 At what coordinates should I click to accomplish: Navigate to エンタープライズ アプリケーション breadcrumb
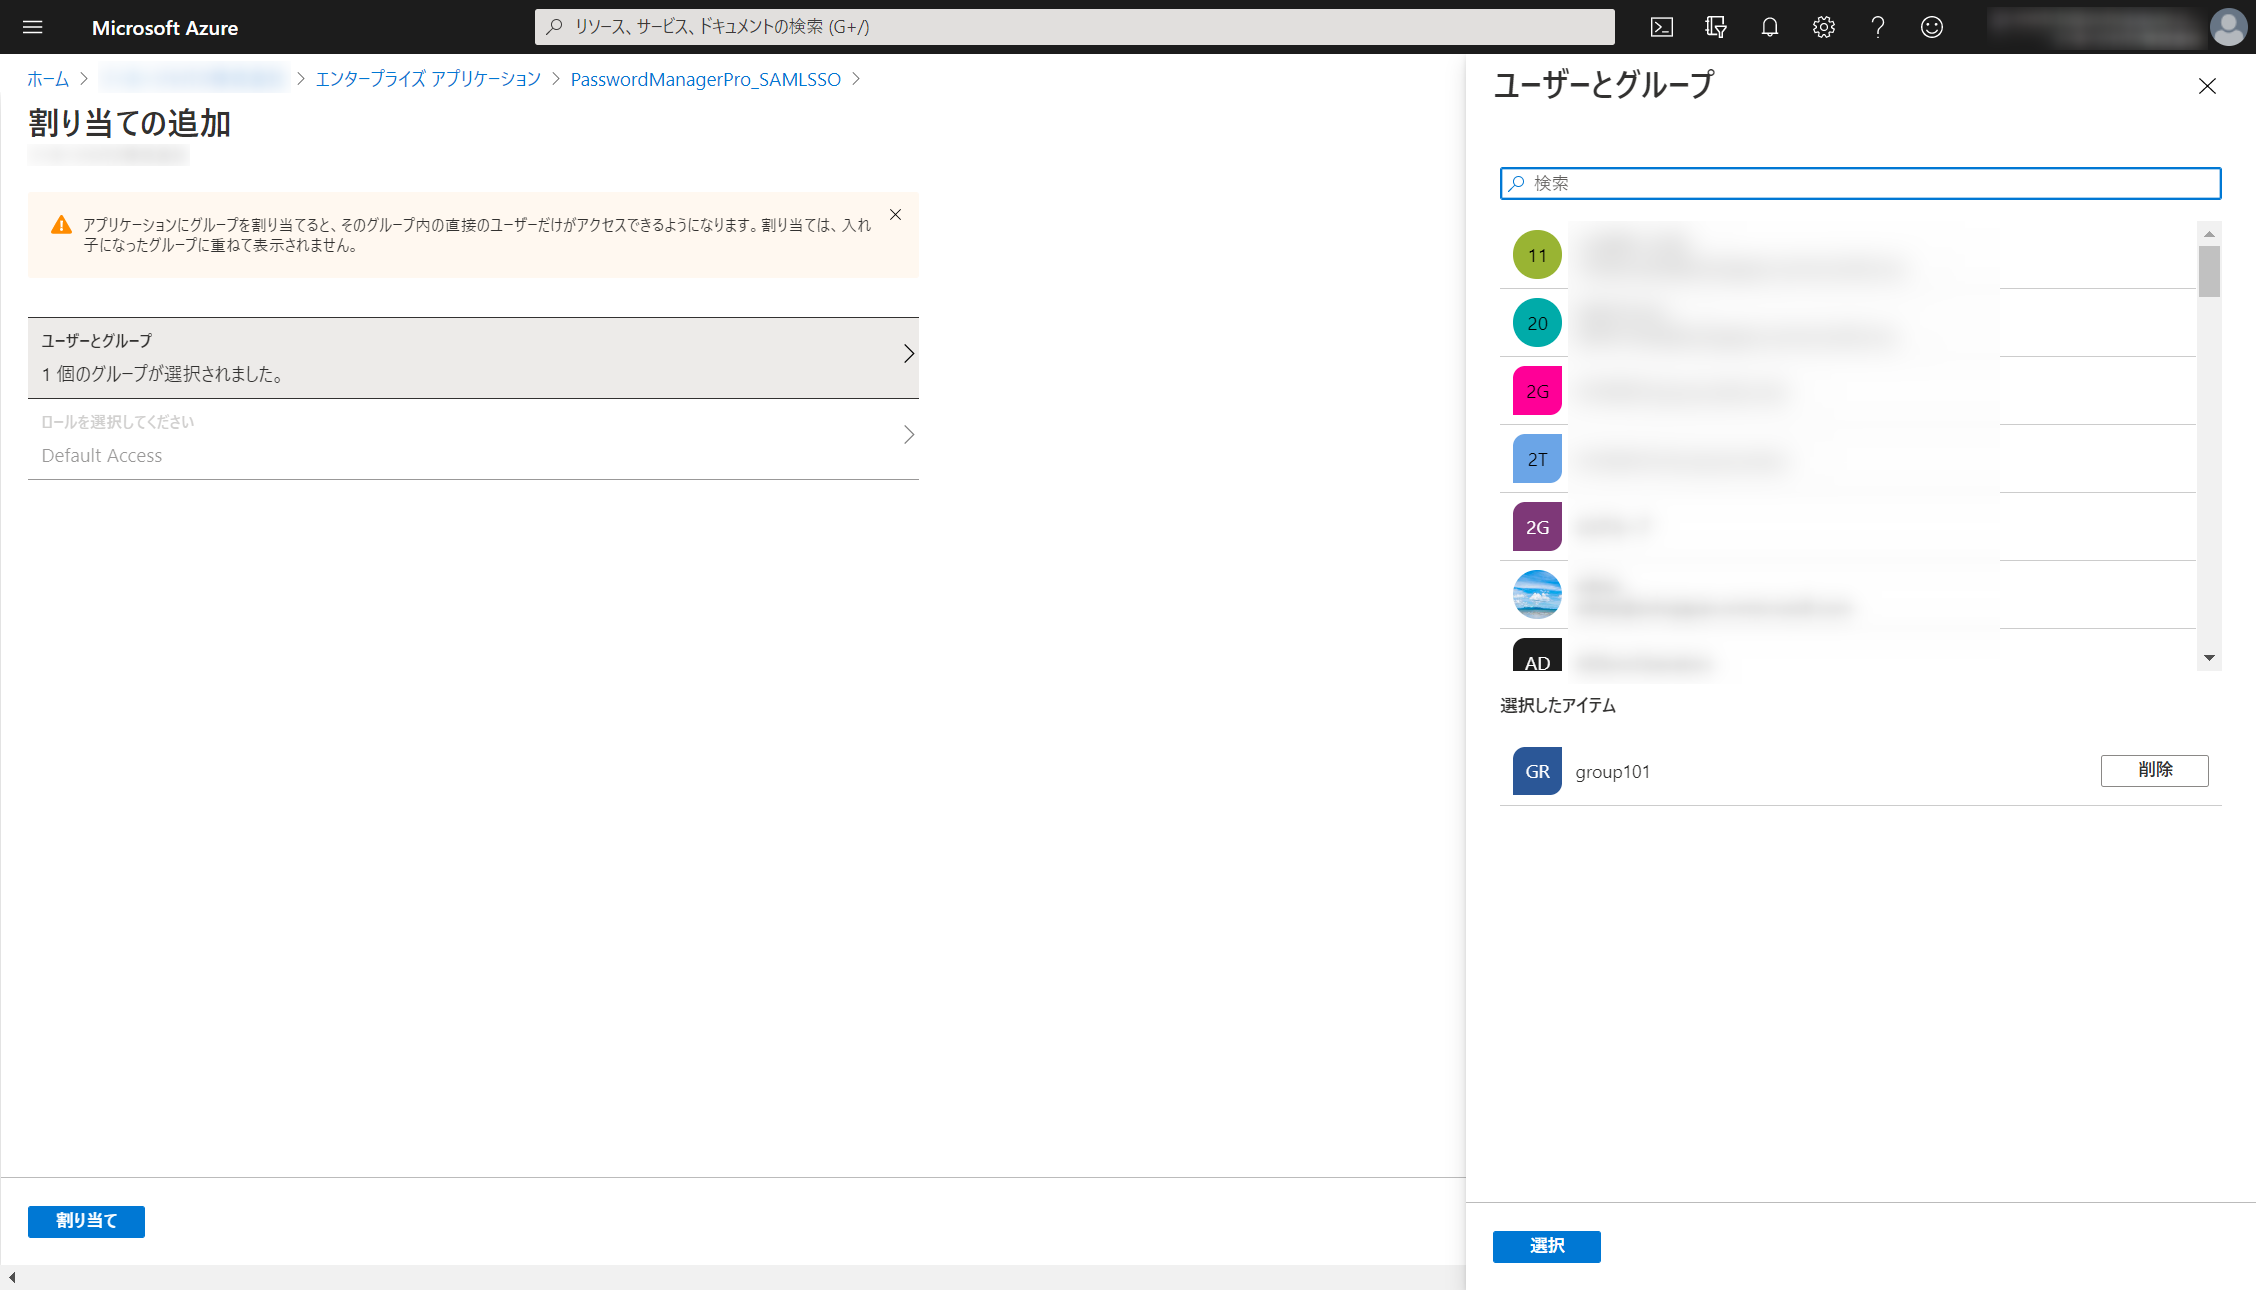(428, 79)
